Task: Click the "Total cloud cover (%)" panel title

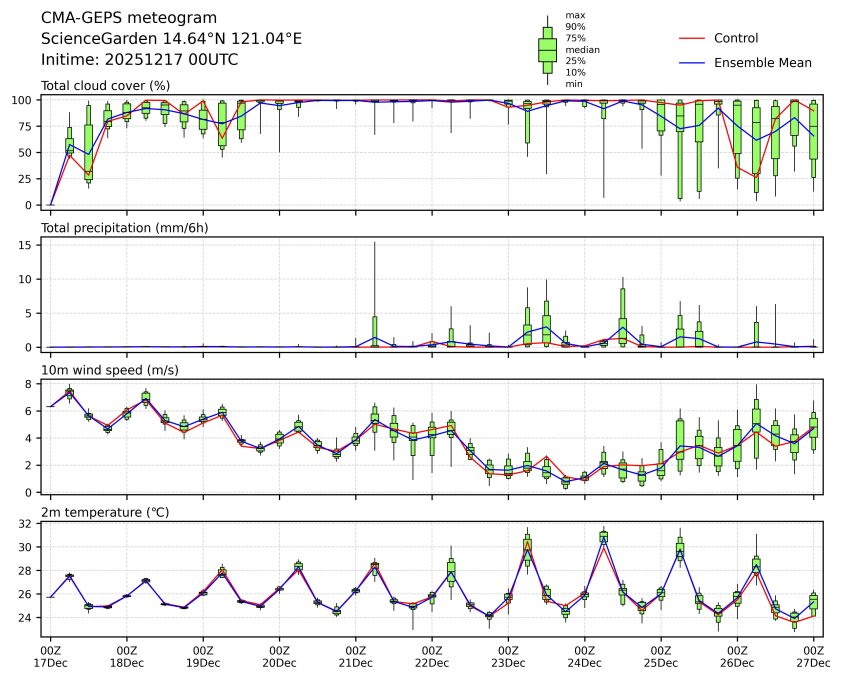Action: click(105, 85)
